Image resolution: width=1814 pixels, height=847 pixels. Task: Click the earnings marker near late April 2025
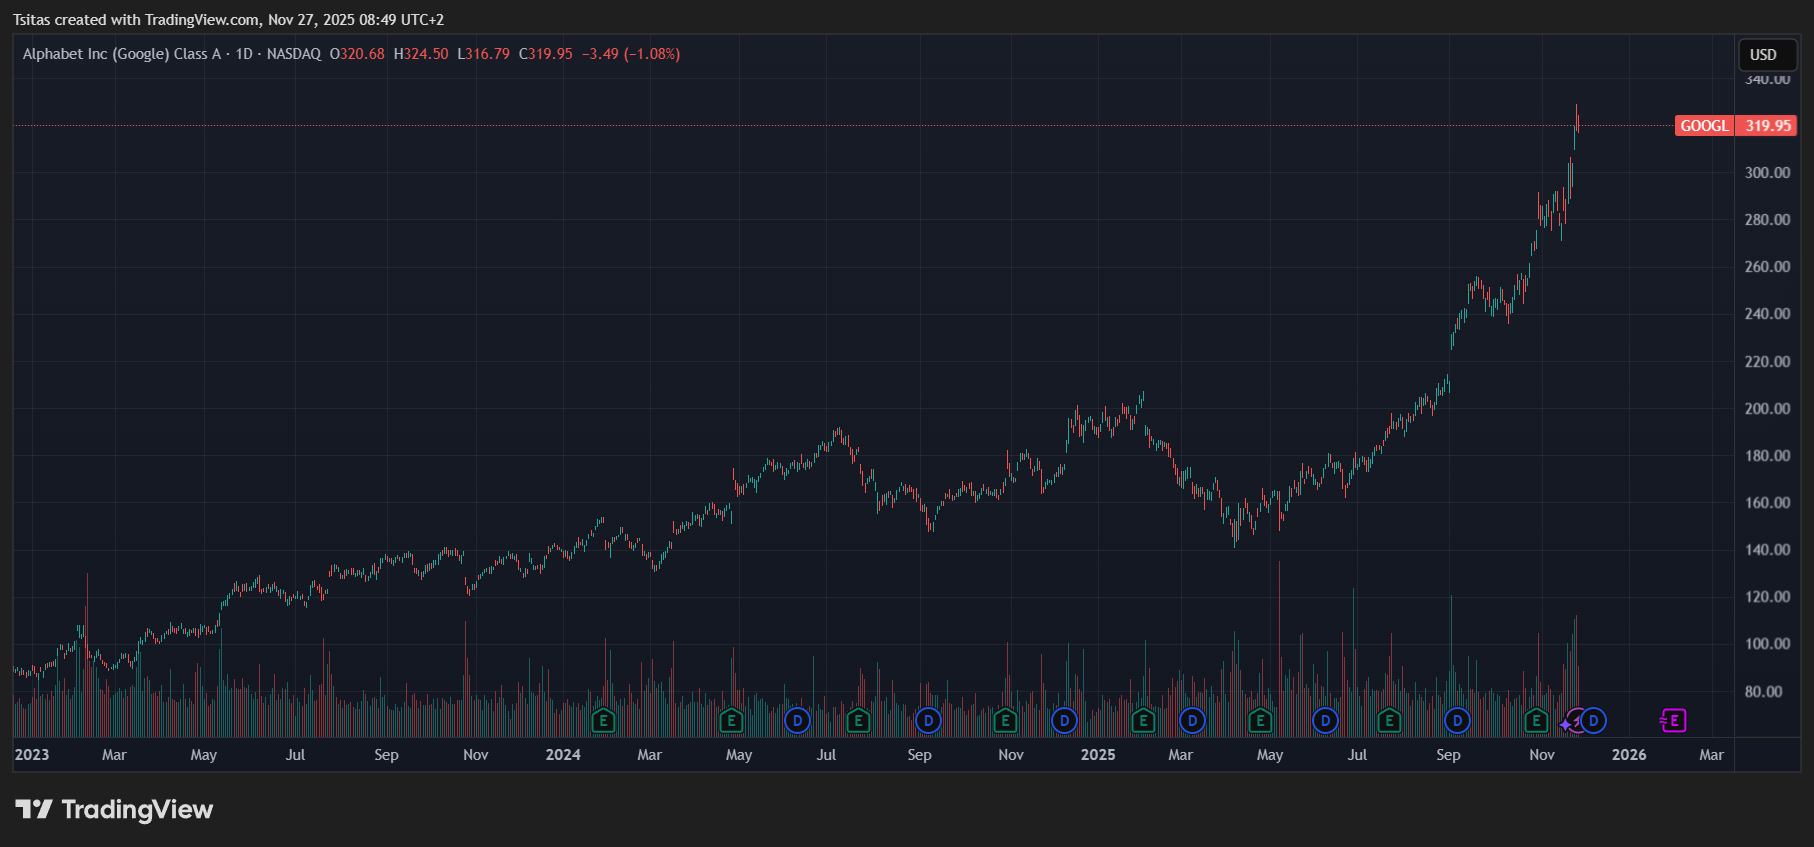[1260, 720]
